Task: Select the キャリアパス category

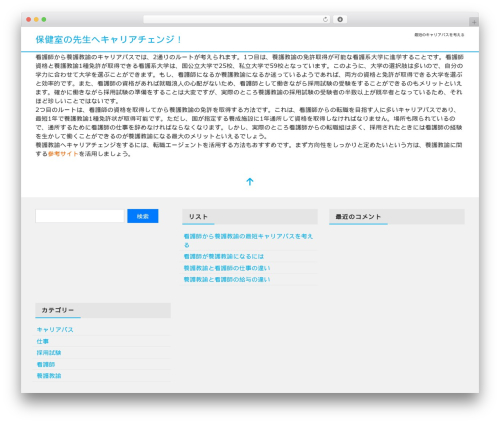Action: pyautogui.click(x=55, y=330)
